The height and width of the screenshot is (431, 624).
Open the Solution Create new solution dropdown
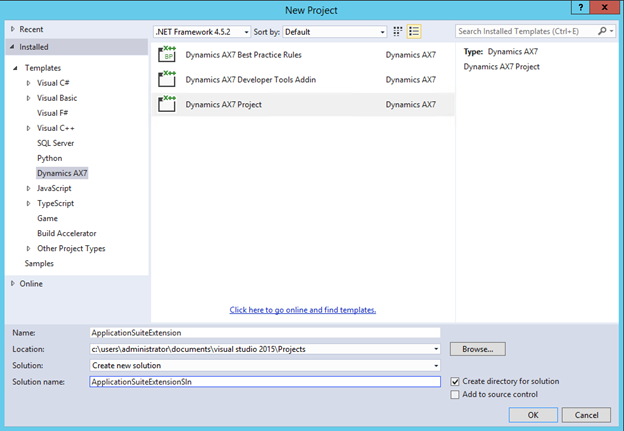[436, 365]
